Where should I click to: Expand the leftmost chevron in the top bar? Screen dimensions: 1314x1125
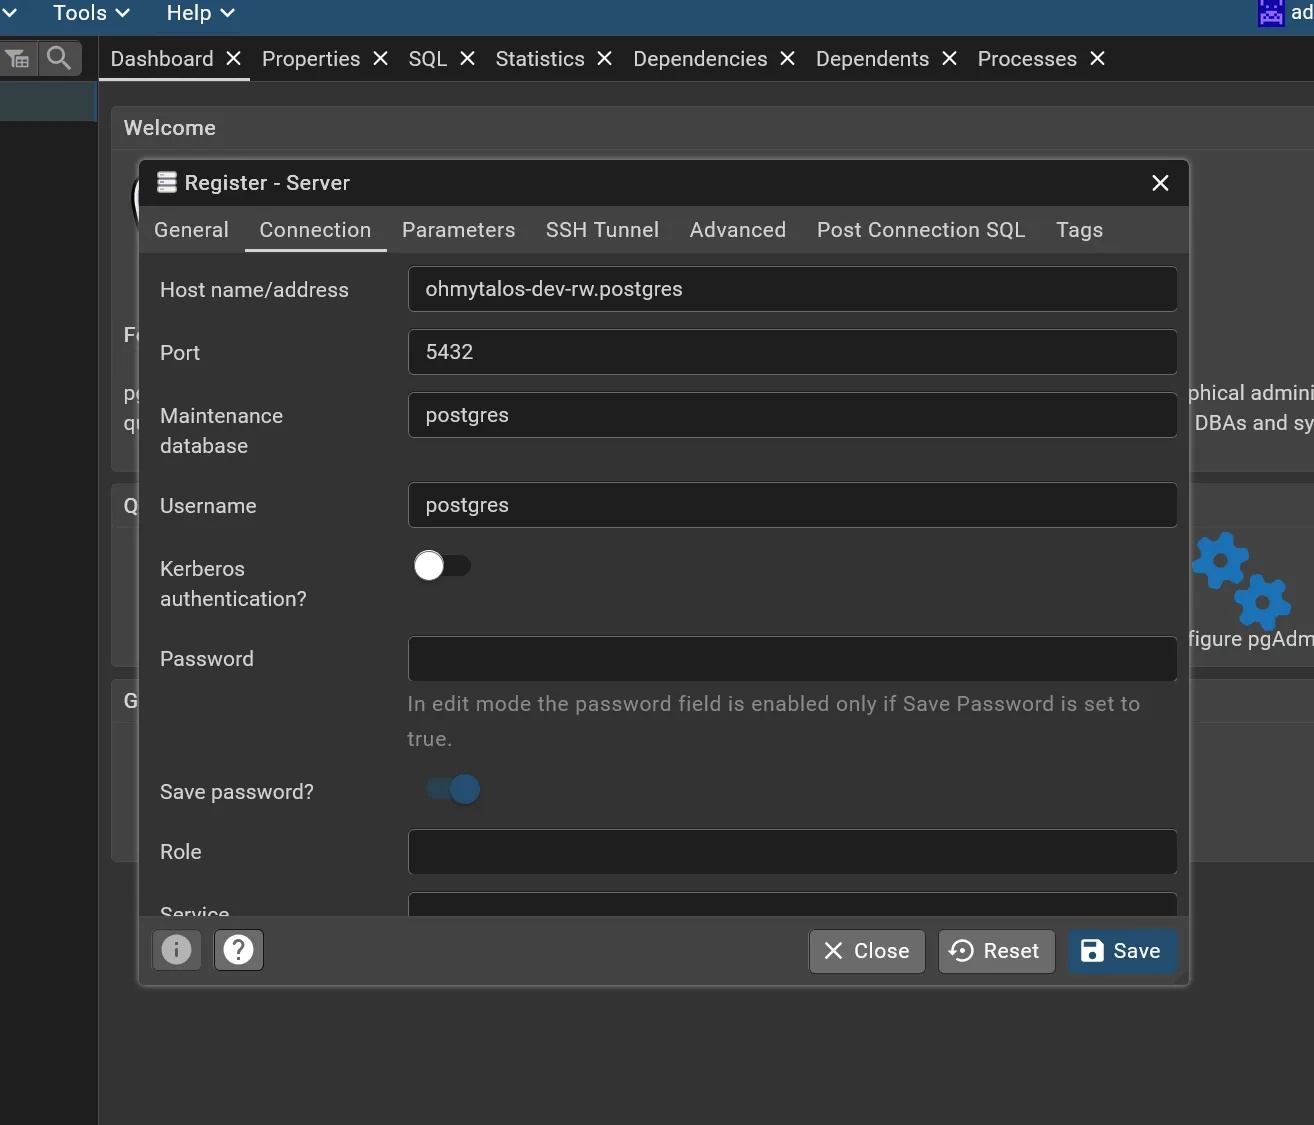(11, 13)
